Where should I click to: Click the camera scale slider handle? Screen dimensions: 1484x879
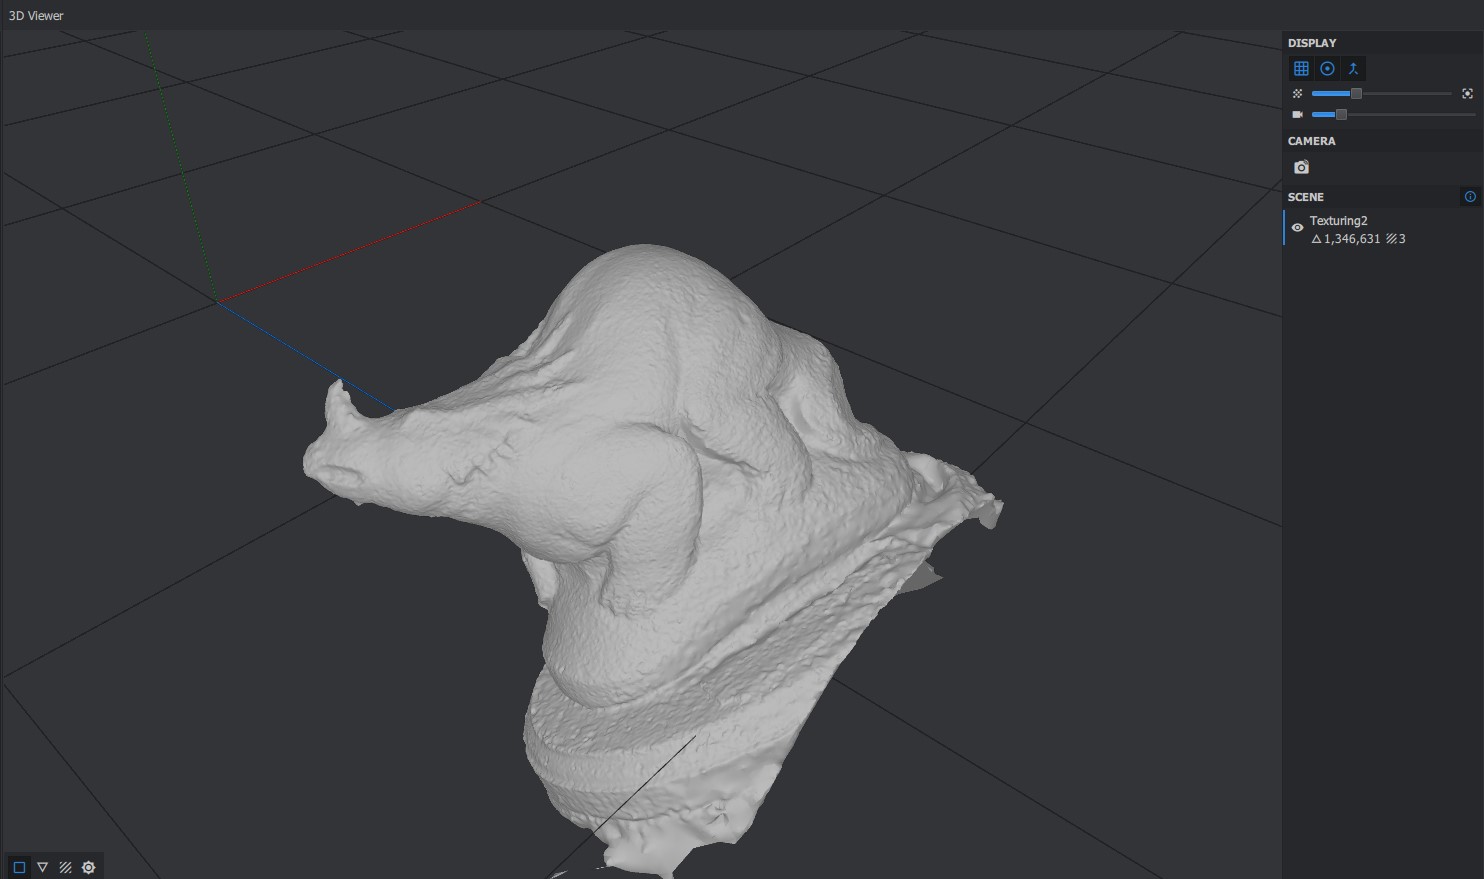[1341, 115]
